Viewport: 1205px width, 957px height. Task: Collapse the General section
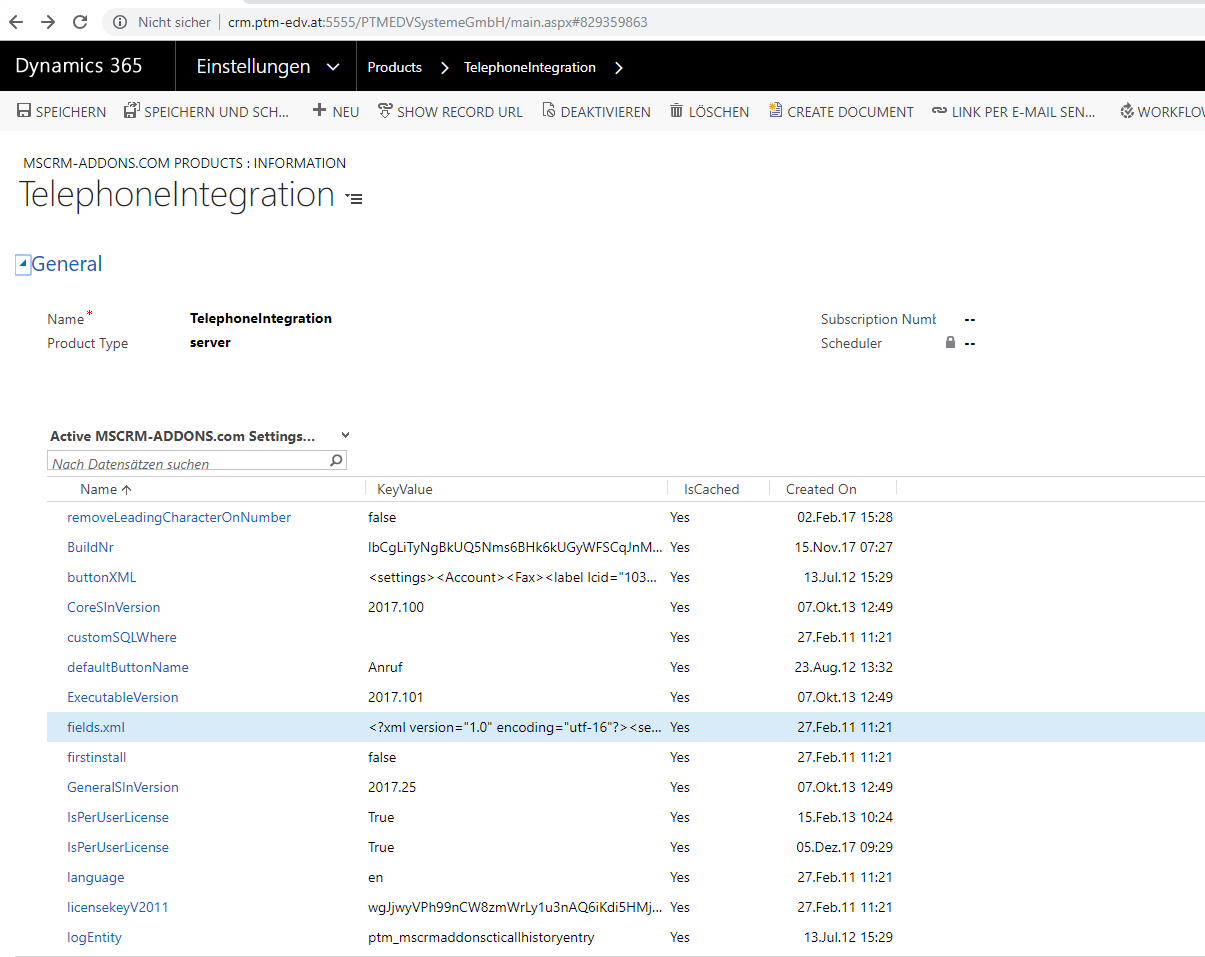pyautogui.click(x=23, y=264)
